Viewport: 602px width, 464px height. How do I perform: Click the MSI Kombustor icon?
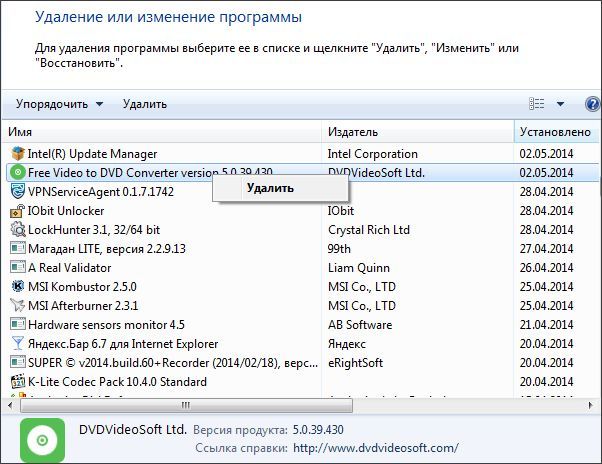(18, 286)
